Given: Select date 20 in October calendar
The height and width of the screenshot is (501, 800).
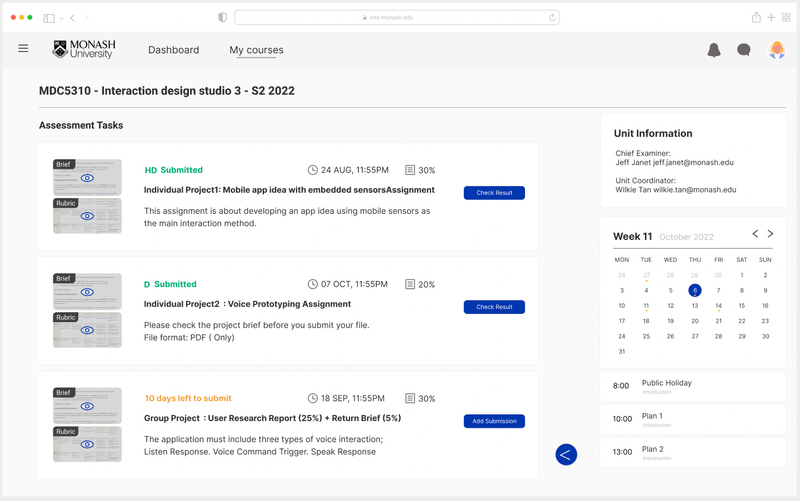Looking at the screenshot, I should 694,321.
